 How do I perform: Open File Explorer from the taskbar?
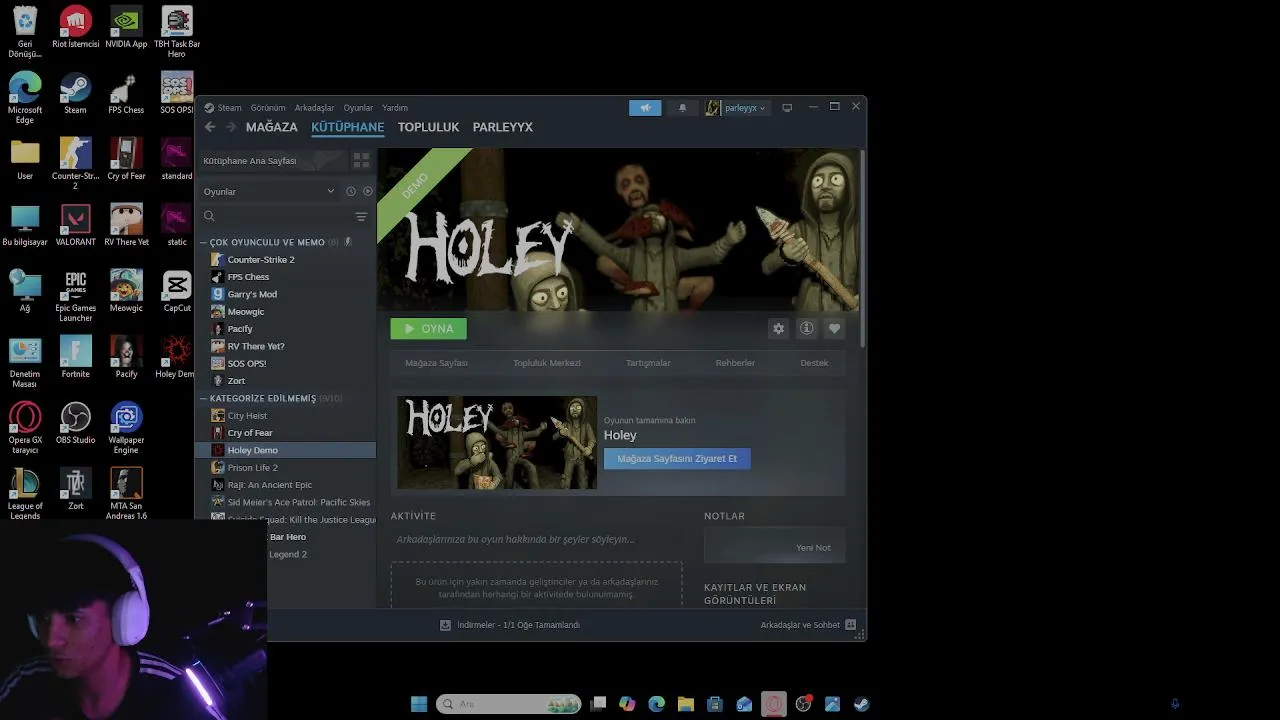click(x=685, y=704)
